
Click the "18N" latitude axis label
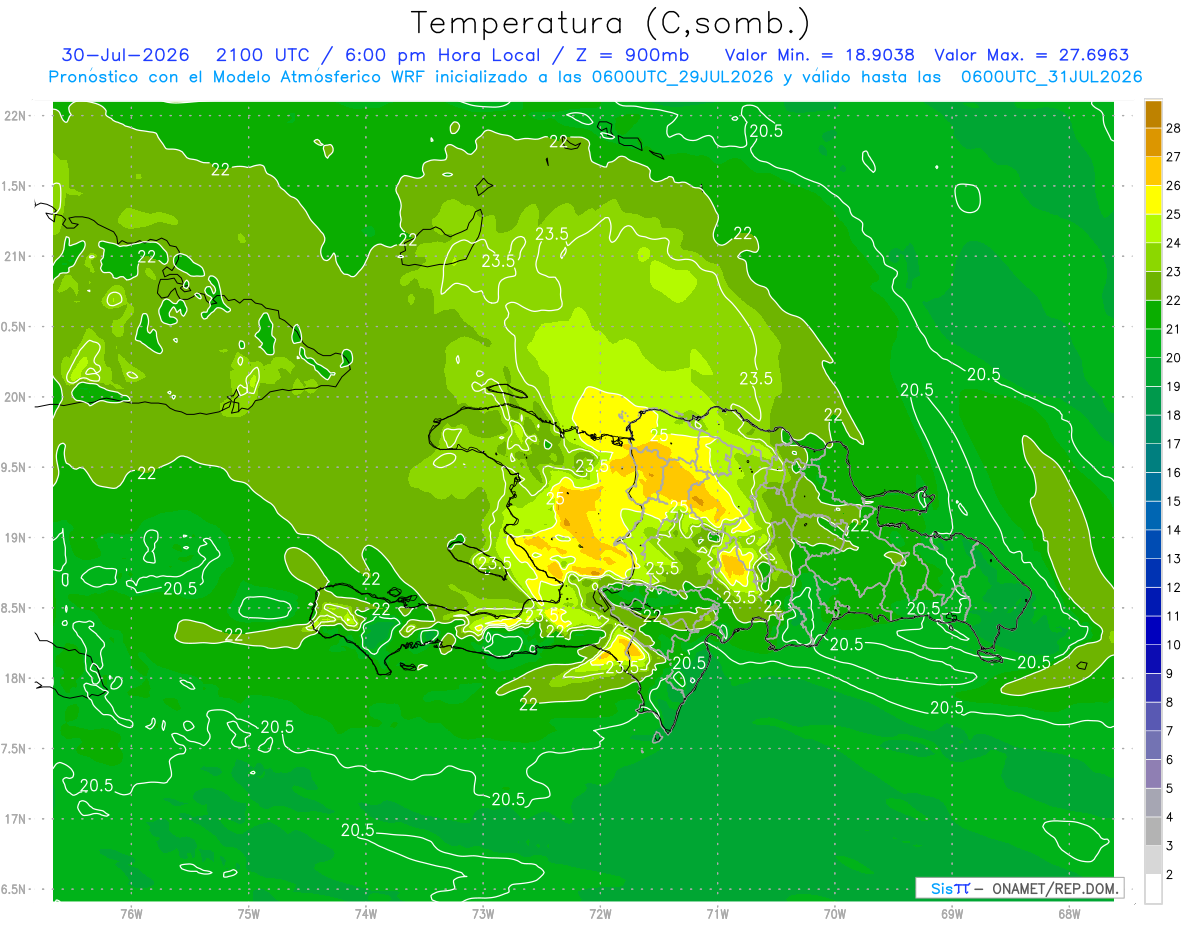15,679
